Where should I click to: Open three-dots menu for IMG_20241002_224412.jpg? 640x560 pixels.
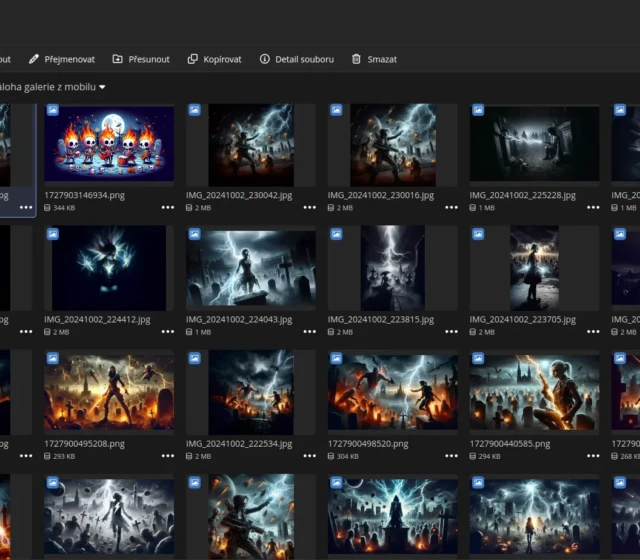point(167,331)
